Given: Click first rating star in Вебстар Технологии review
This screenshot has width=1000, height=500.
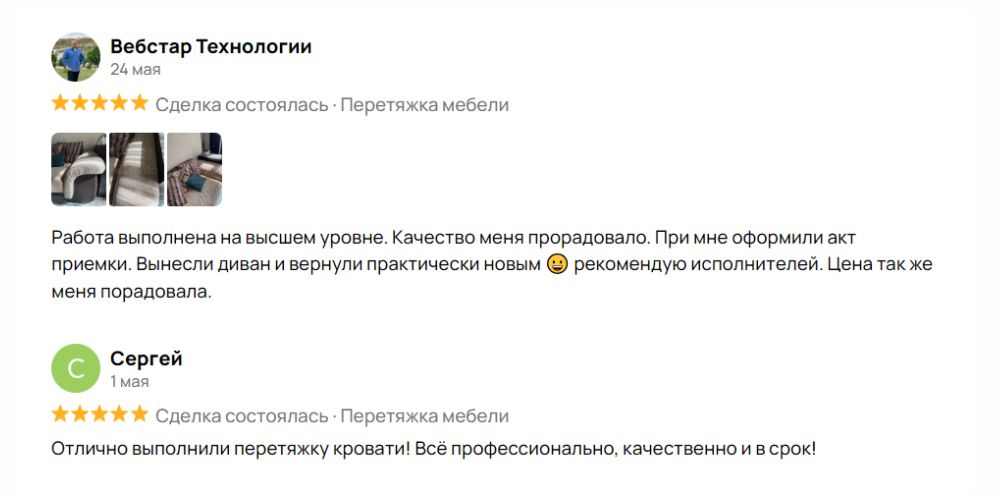Looking at the screenshot, I should point(60,103).
